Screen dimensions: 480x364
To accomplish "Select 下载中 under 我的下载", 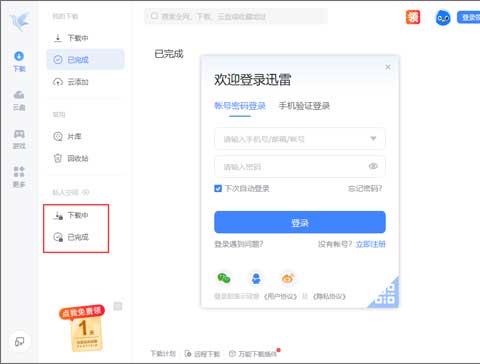I will coord(85,38).
